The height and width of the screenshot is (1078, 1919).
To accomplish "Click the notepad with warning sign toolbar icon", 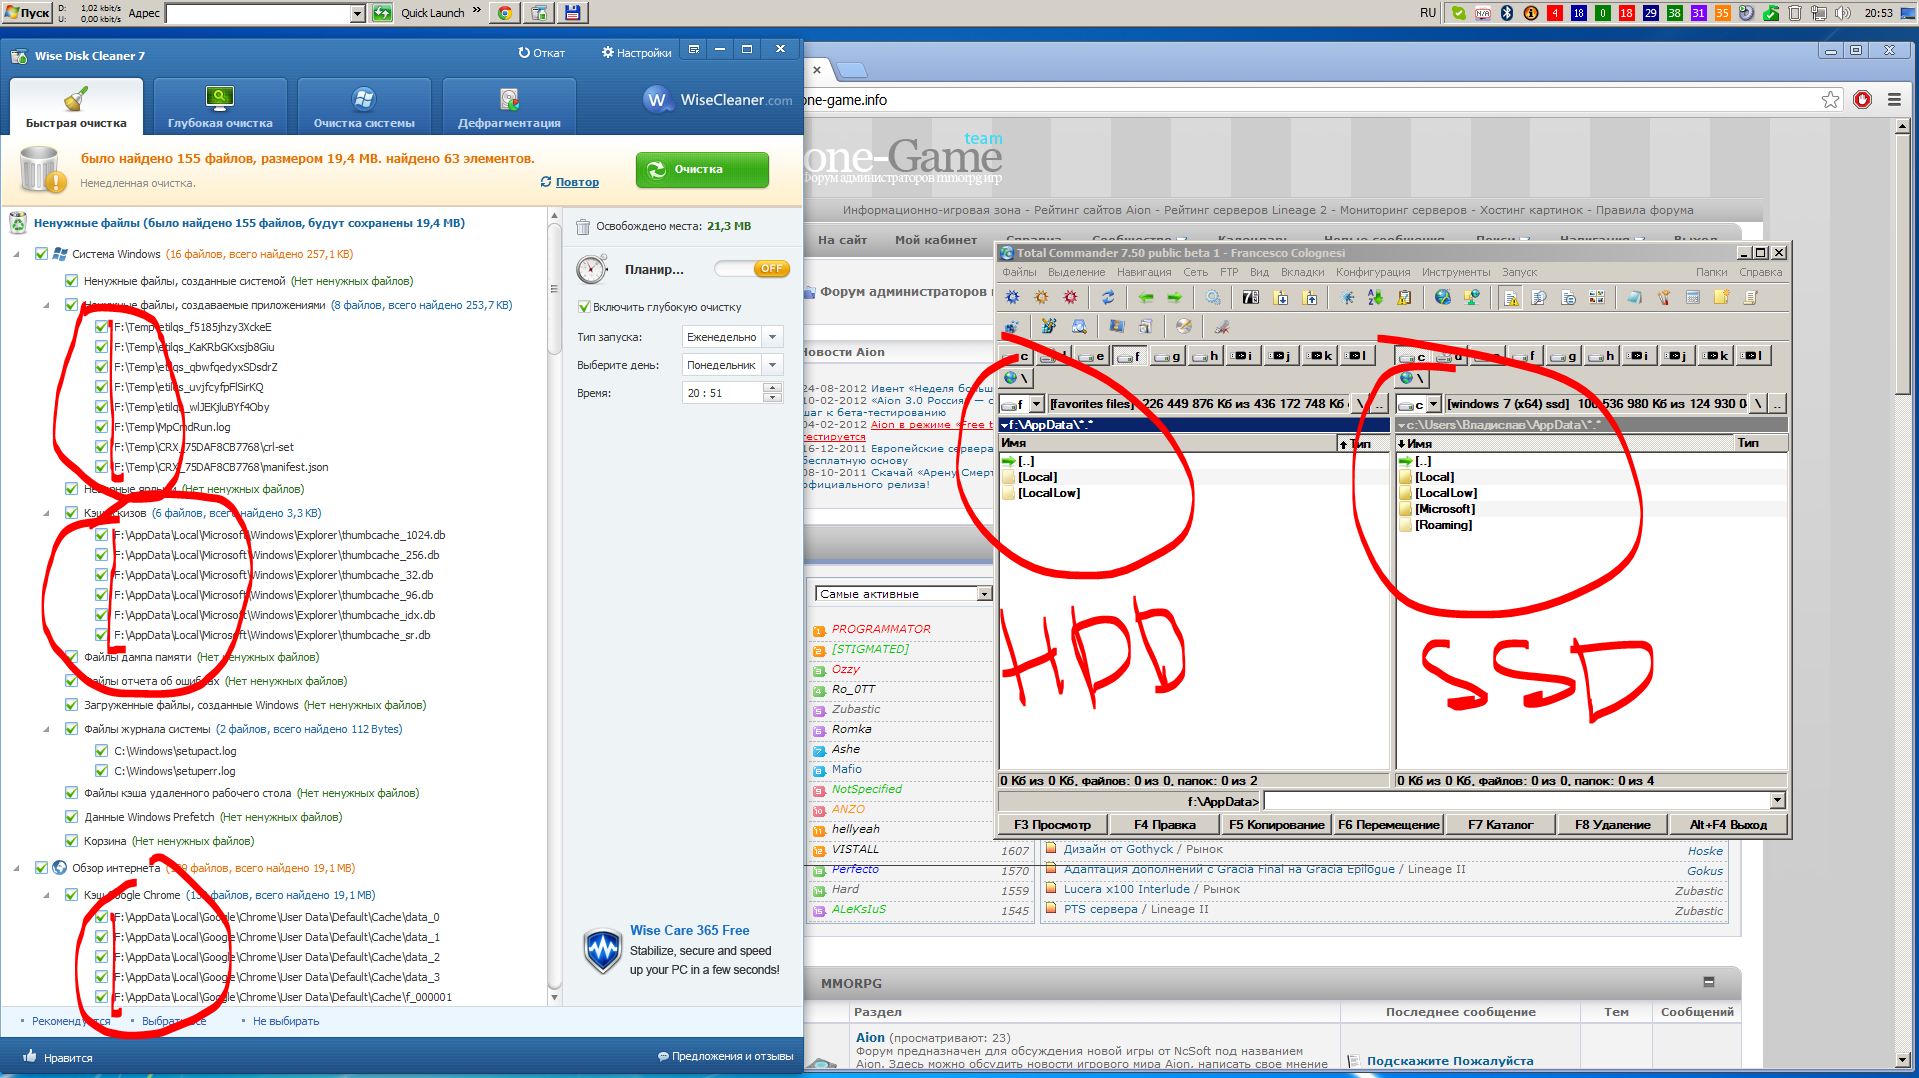I will (x=1511, y=298).
